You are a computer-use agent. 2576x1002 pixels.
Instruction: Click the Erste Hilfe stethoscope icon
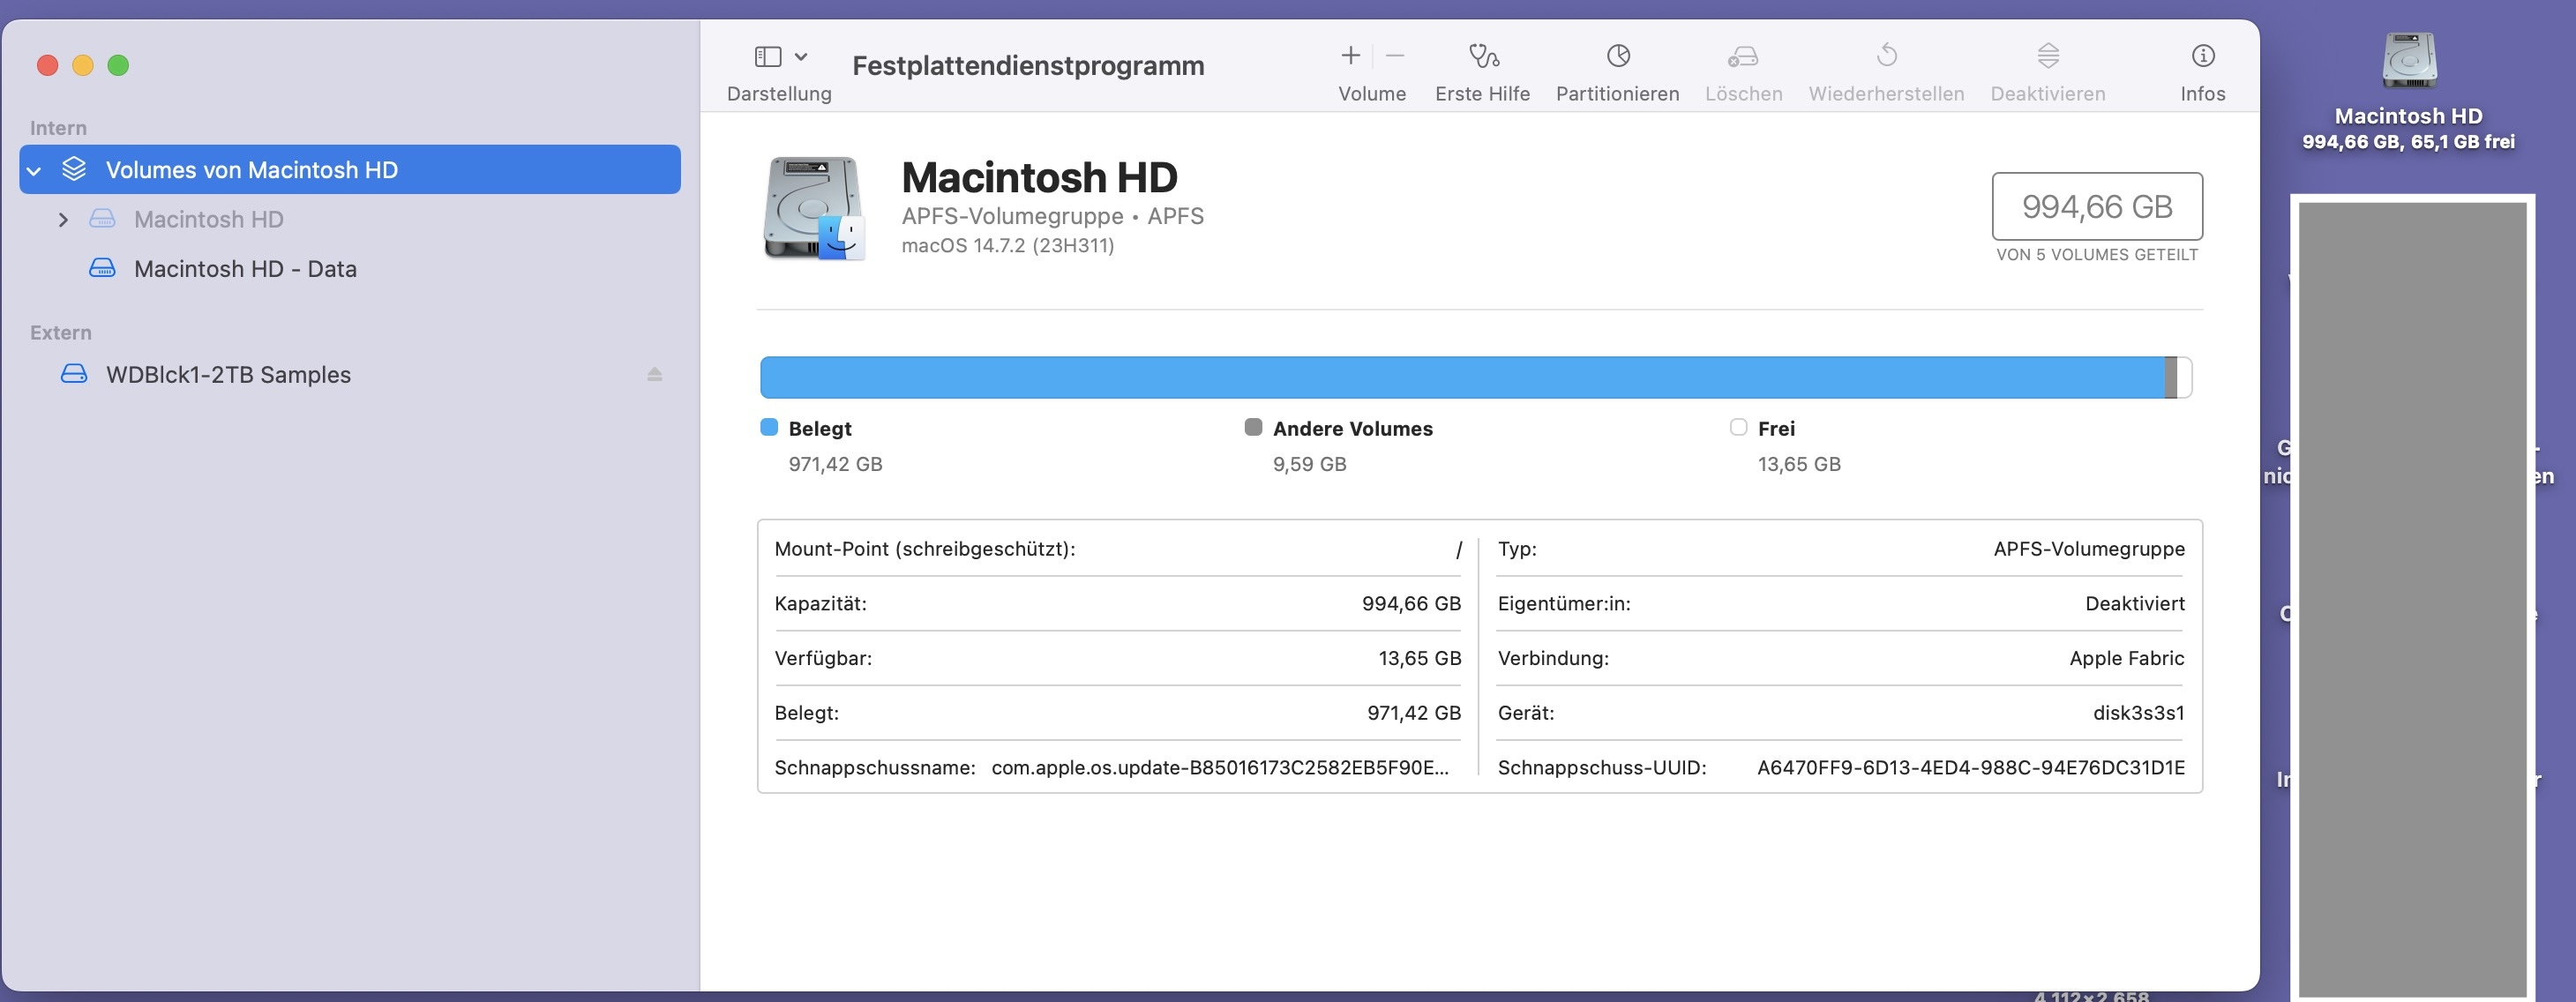click(1482, 56)
